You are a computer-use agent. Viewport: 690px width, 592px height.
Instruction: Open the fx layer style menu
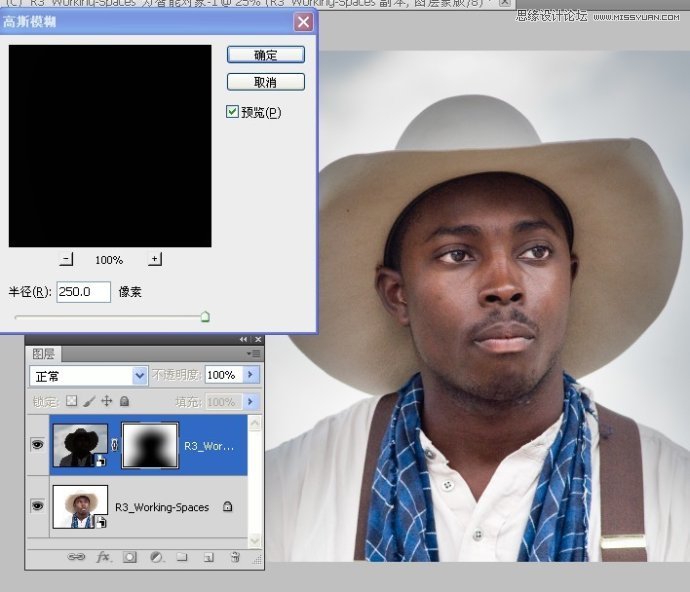[103, 557]
